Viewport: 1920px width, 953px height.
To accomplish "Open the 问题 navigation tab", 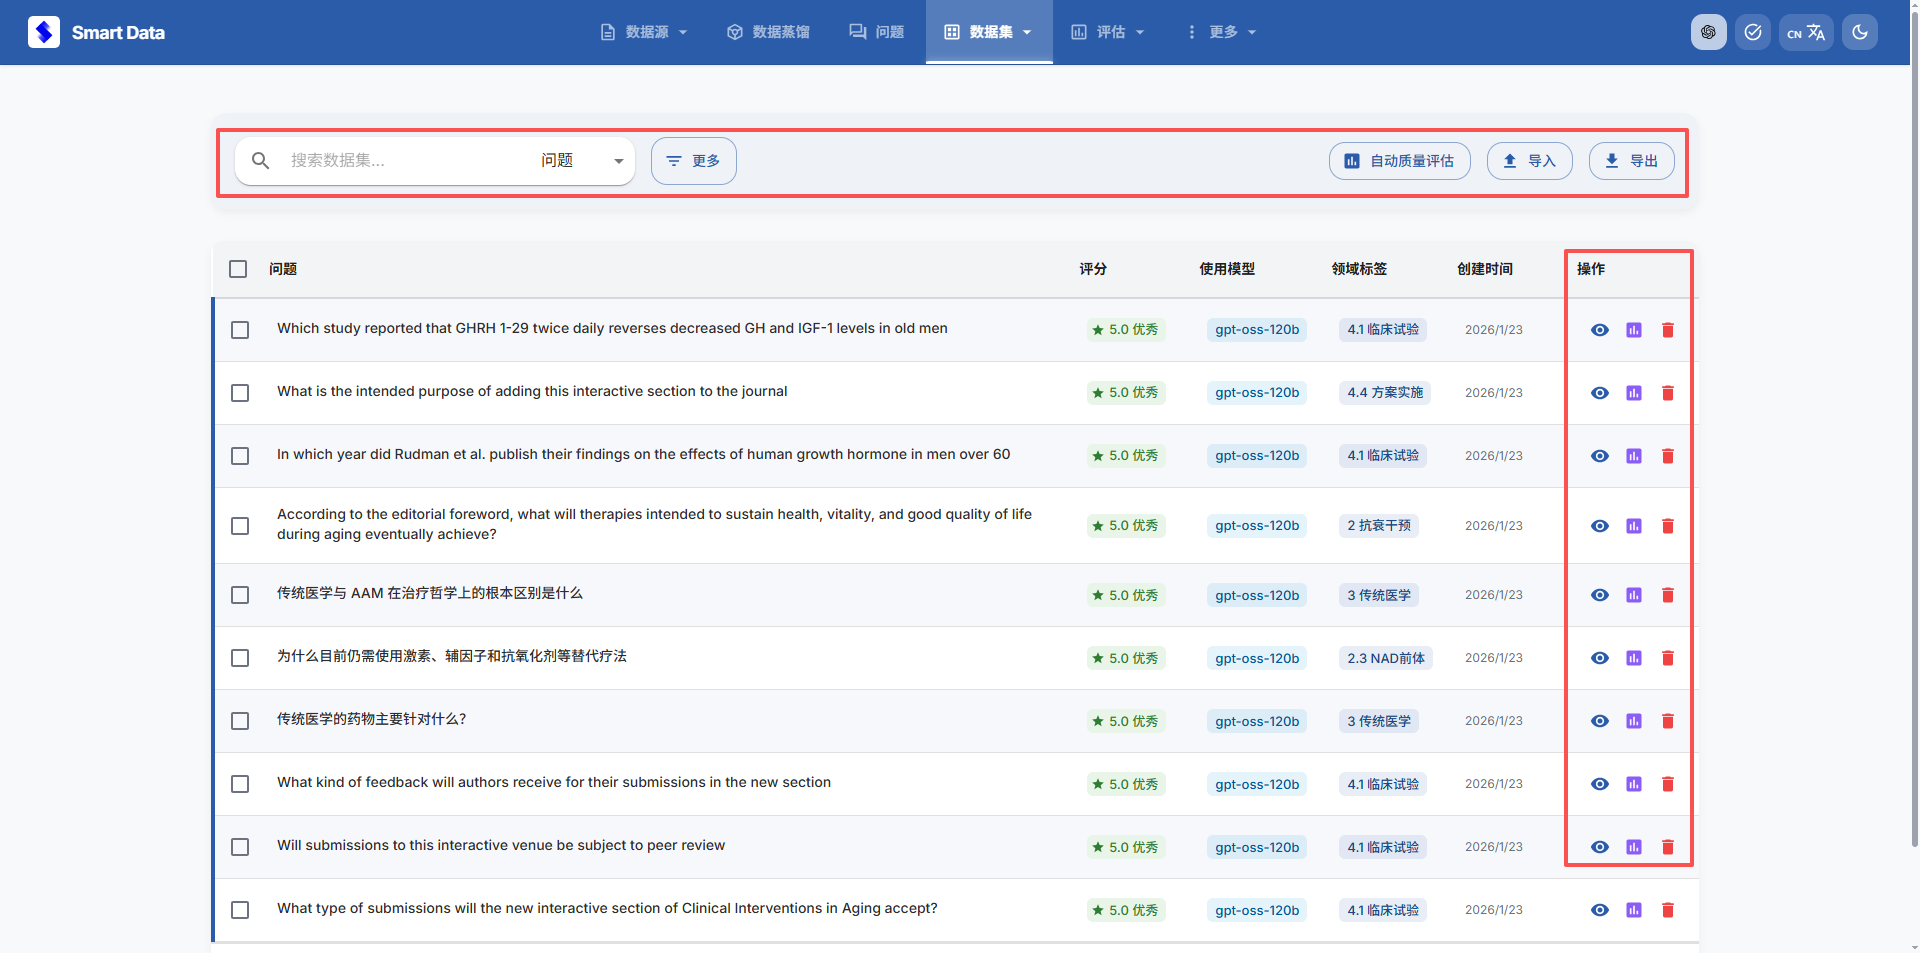I will [x=877, y=32].
